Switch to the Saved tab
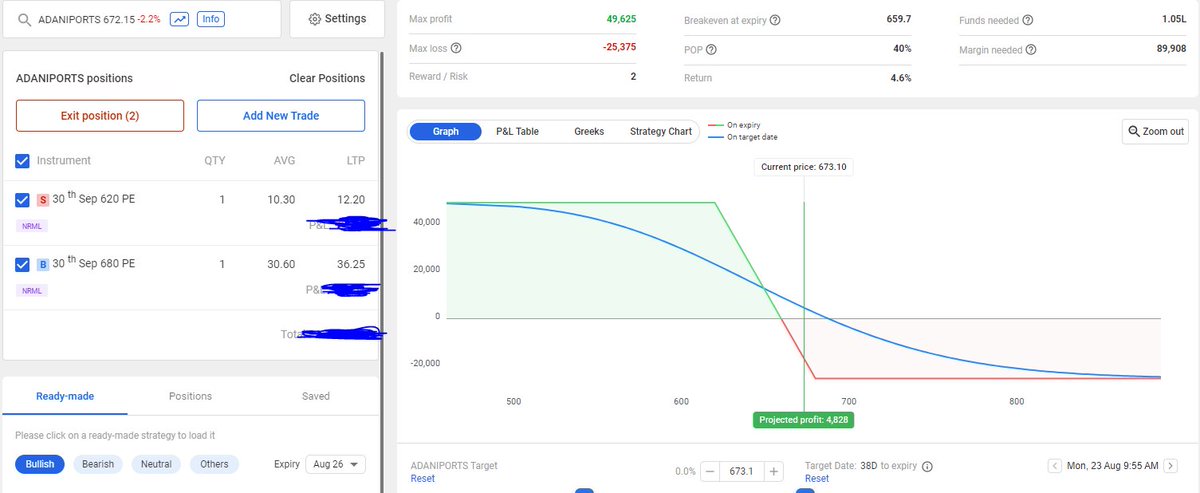 point(316,396)
